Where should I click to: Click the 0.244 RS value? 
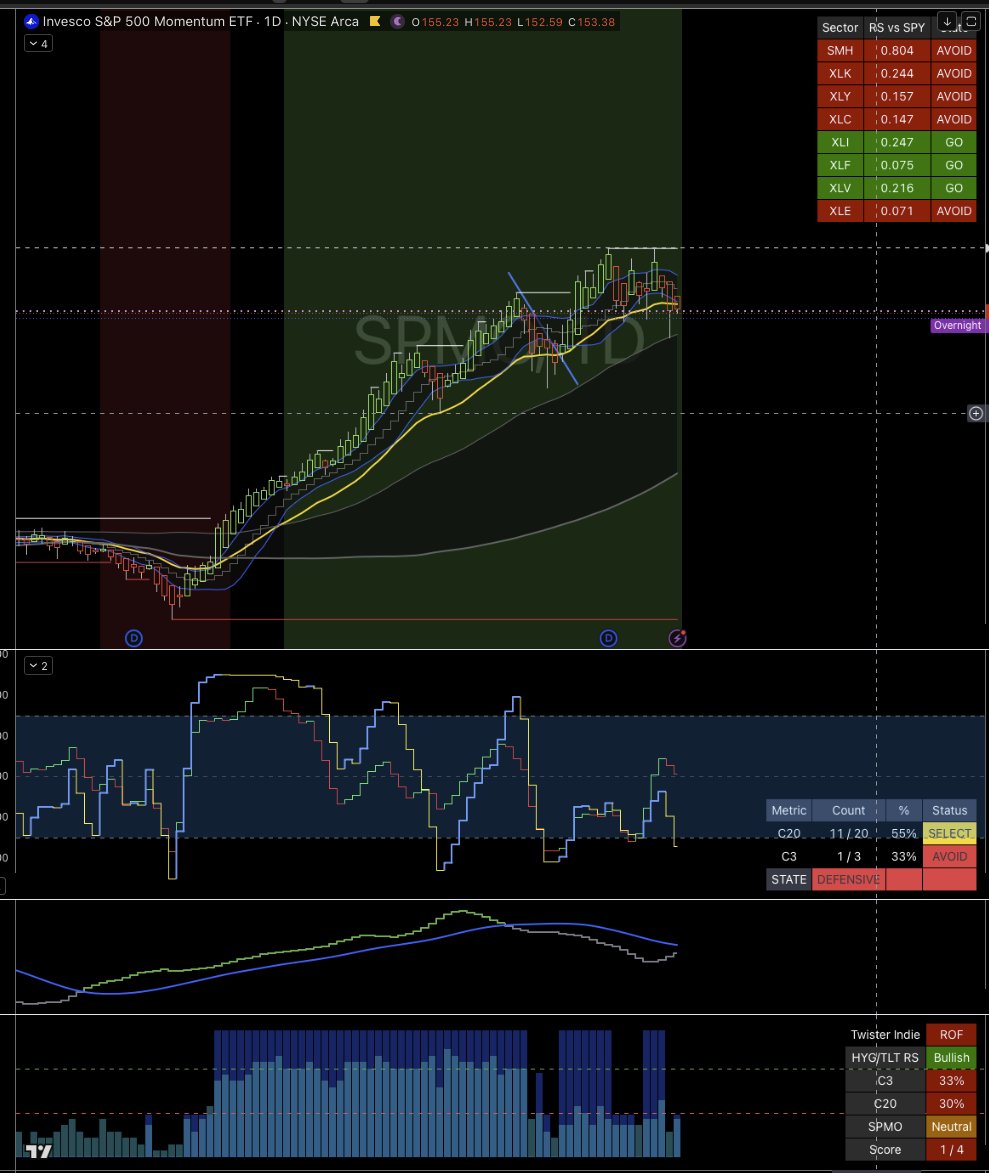click(x=897, y=73)
